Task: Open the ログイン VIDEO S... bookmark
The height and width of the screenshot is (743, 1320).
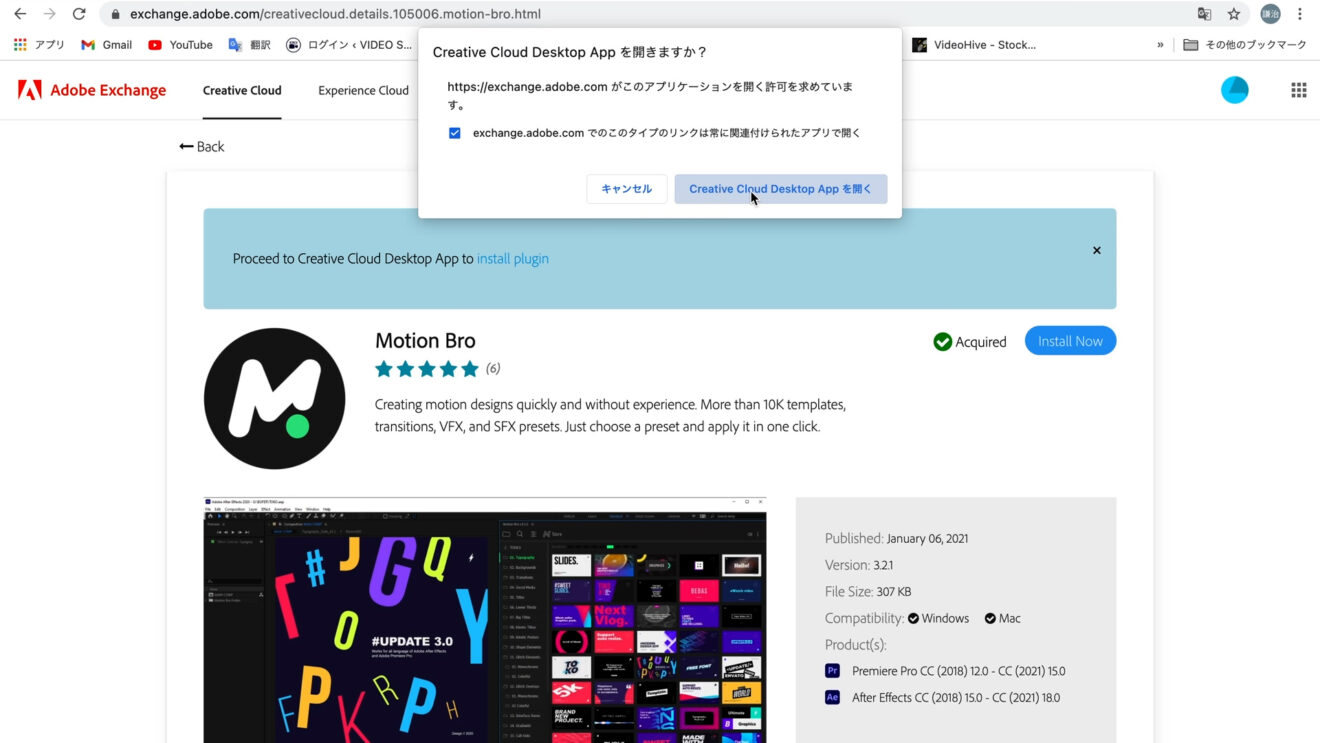Action: pyautogui.click(x=349, y=44)
